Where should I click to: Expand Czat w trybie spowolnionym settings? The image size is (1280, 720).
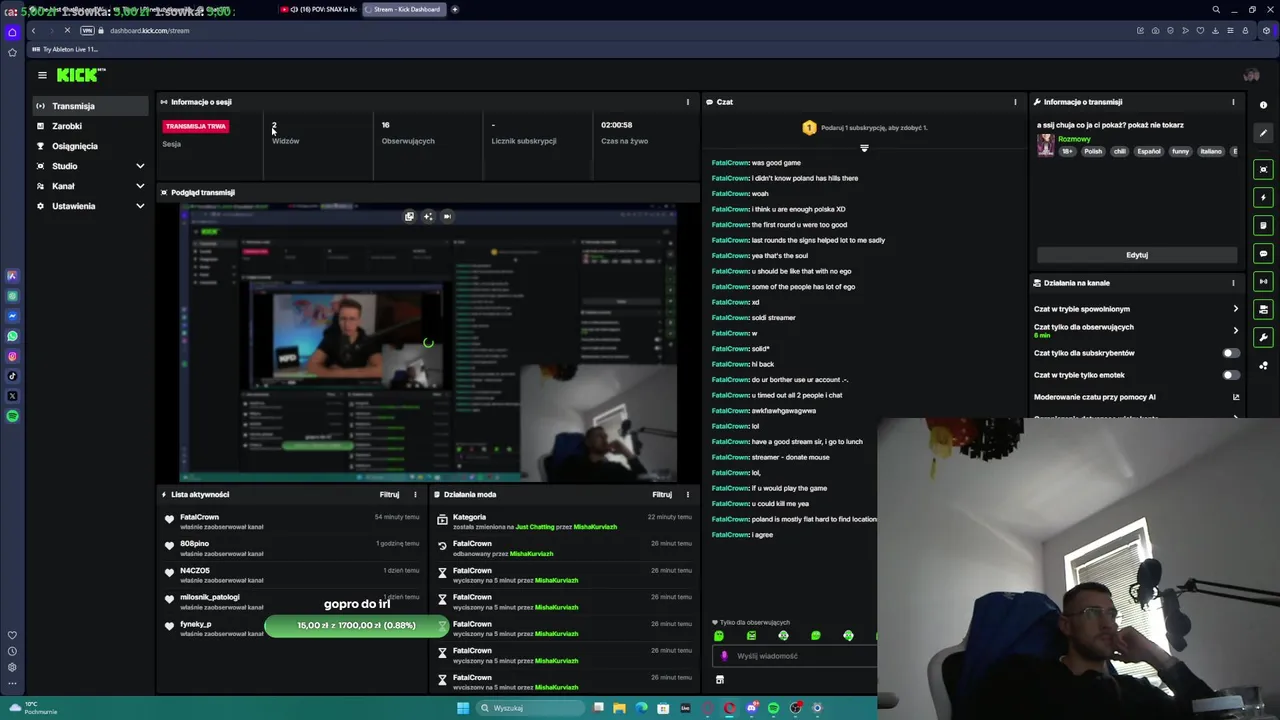point(1136,309)
